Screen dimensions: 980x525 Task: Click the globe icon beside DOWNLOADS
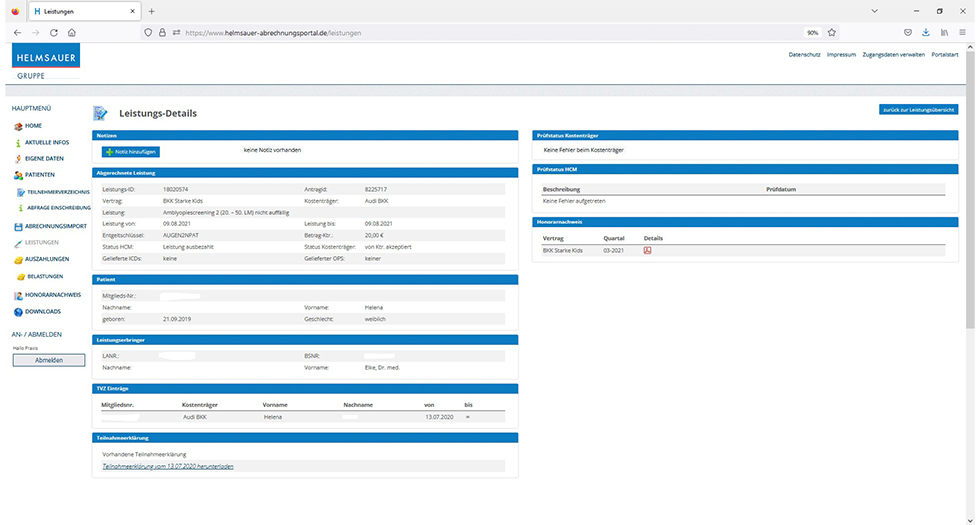click(18, 312)
